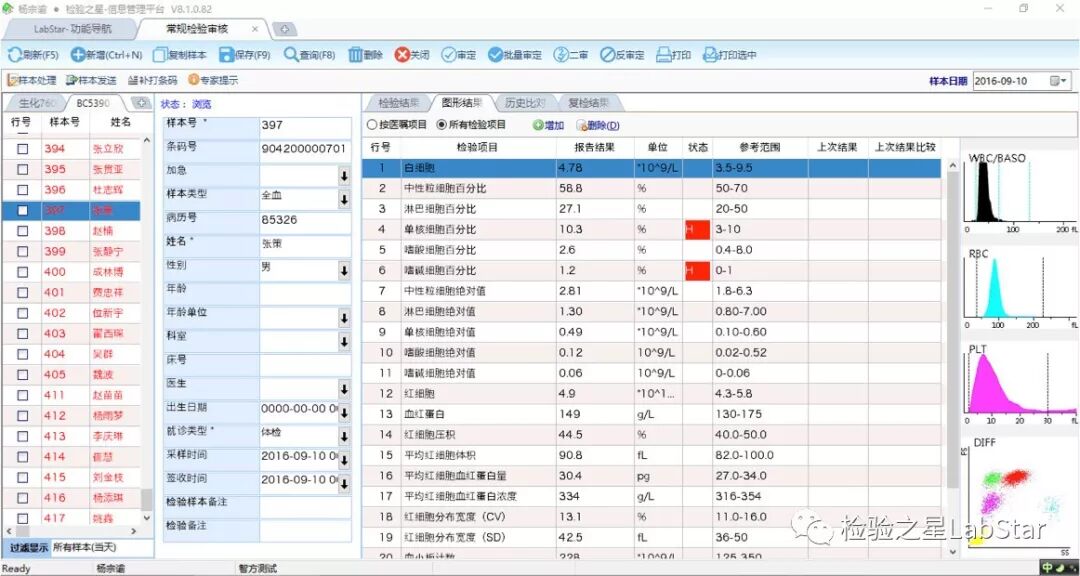Close the 常规检验审核 tab
The image size is (1080, 576).
[256, 30]
